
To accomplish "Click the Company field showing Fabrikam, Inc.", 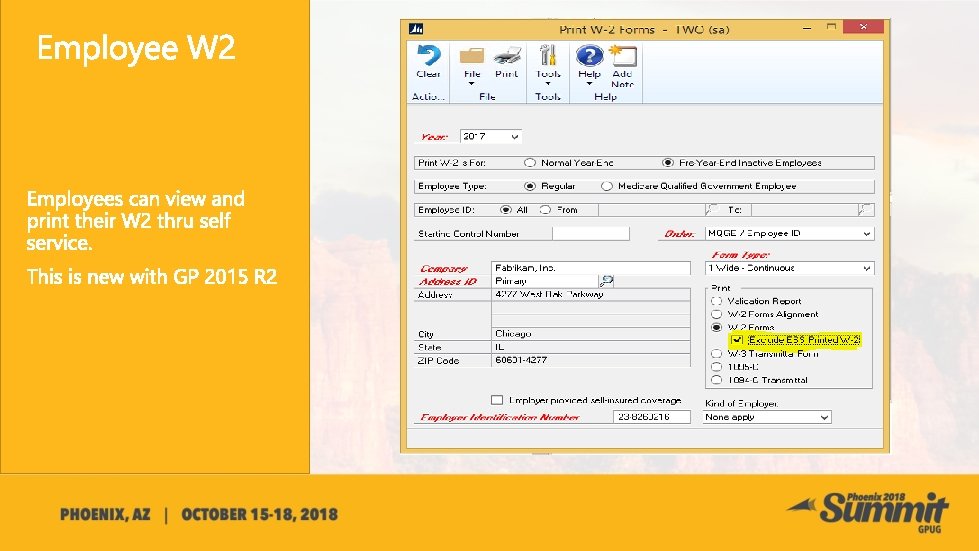I will point(591,268).
